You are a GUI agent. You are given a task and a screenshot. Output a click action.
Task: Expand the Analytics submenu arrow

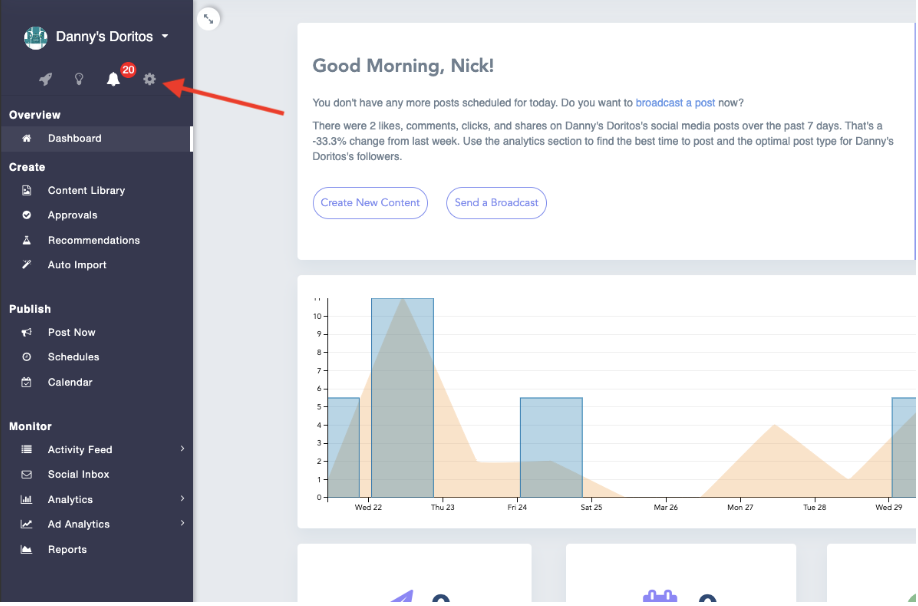point(182,498)
